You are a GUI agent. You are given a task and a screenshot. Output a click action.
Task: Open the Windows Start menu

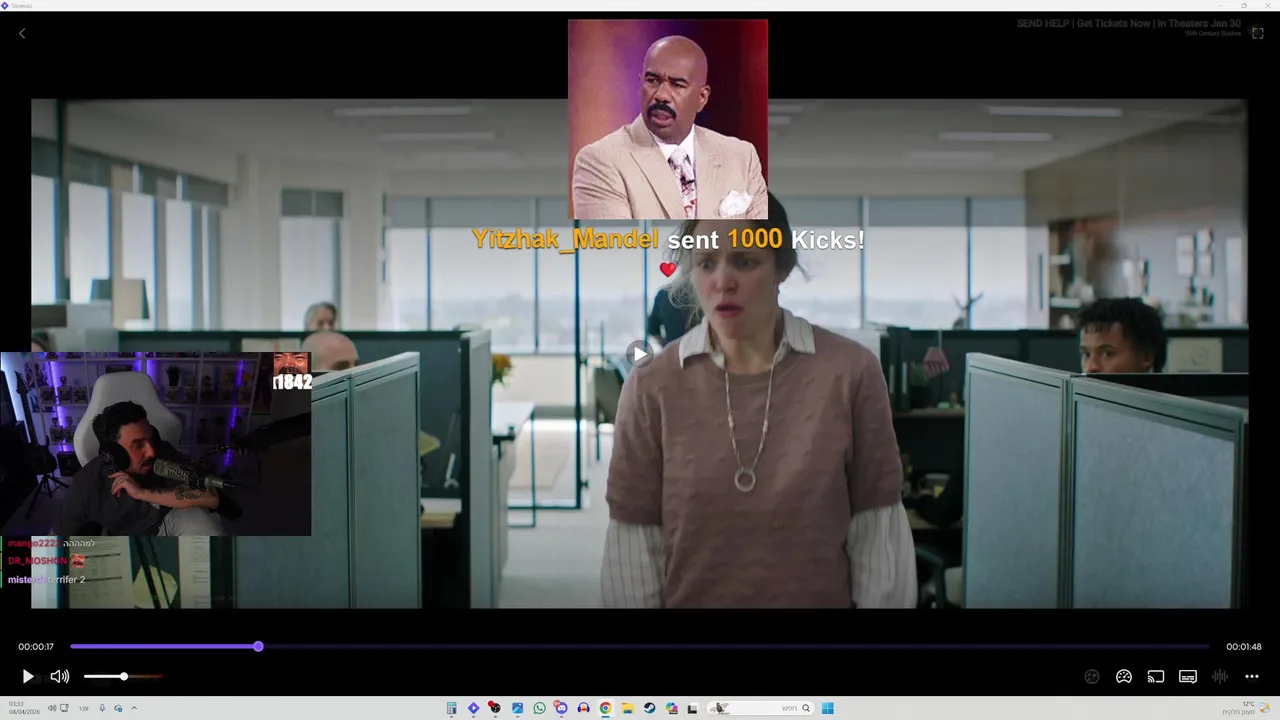828,708
